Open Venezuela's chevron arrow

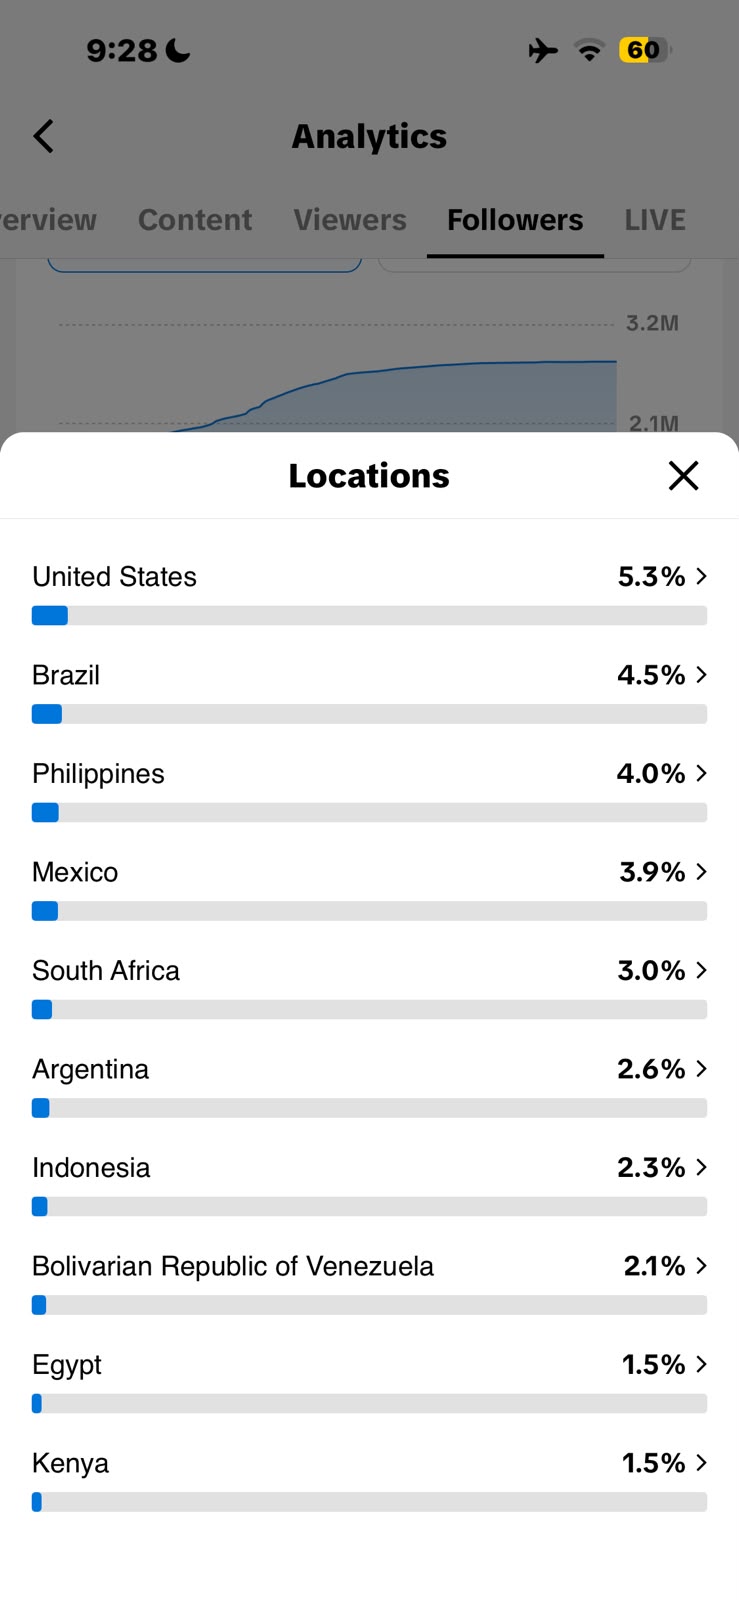pyautogui.click(x=701, y=1266)
